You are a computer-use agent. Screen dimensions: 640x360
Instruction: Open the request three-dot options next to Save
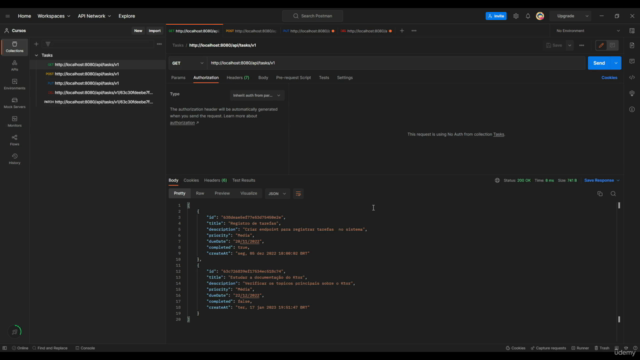tap(582, 45)
